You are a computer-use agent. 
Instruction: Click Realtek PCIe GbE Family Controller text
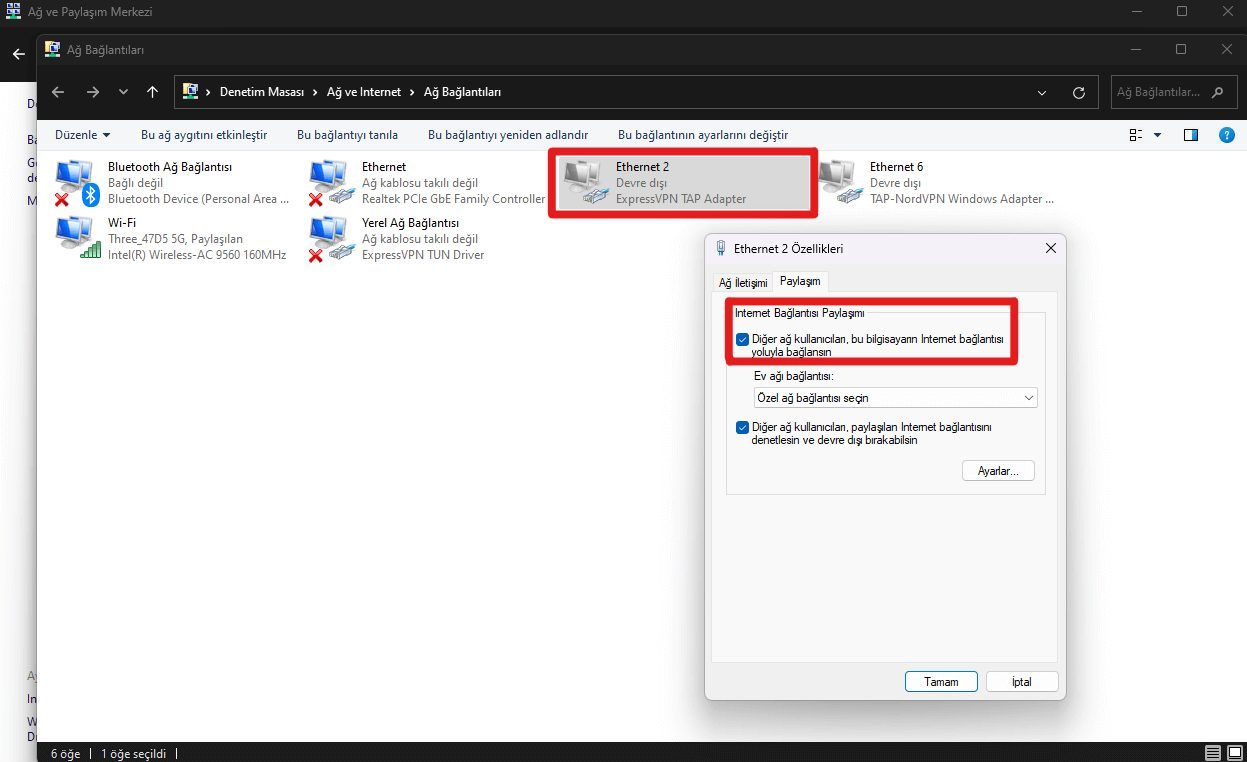[453, 199]
